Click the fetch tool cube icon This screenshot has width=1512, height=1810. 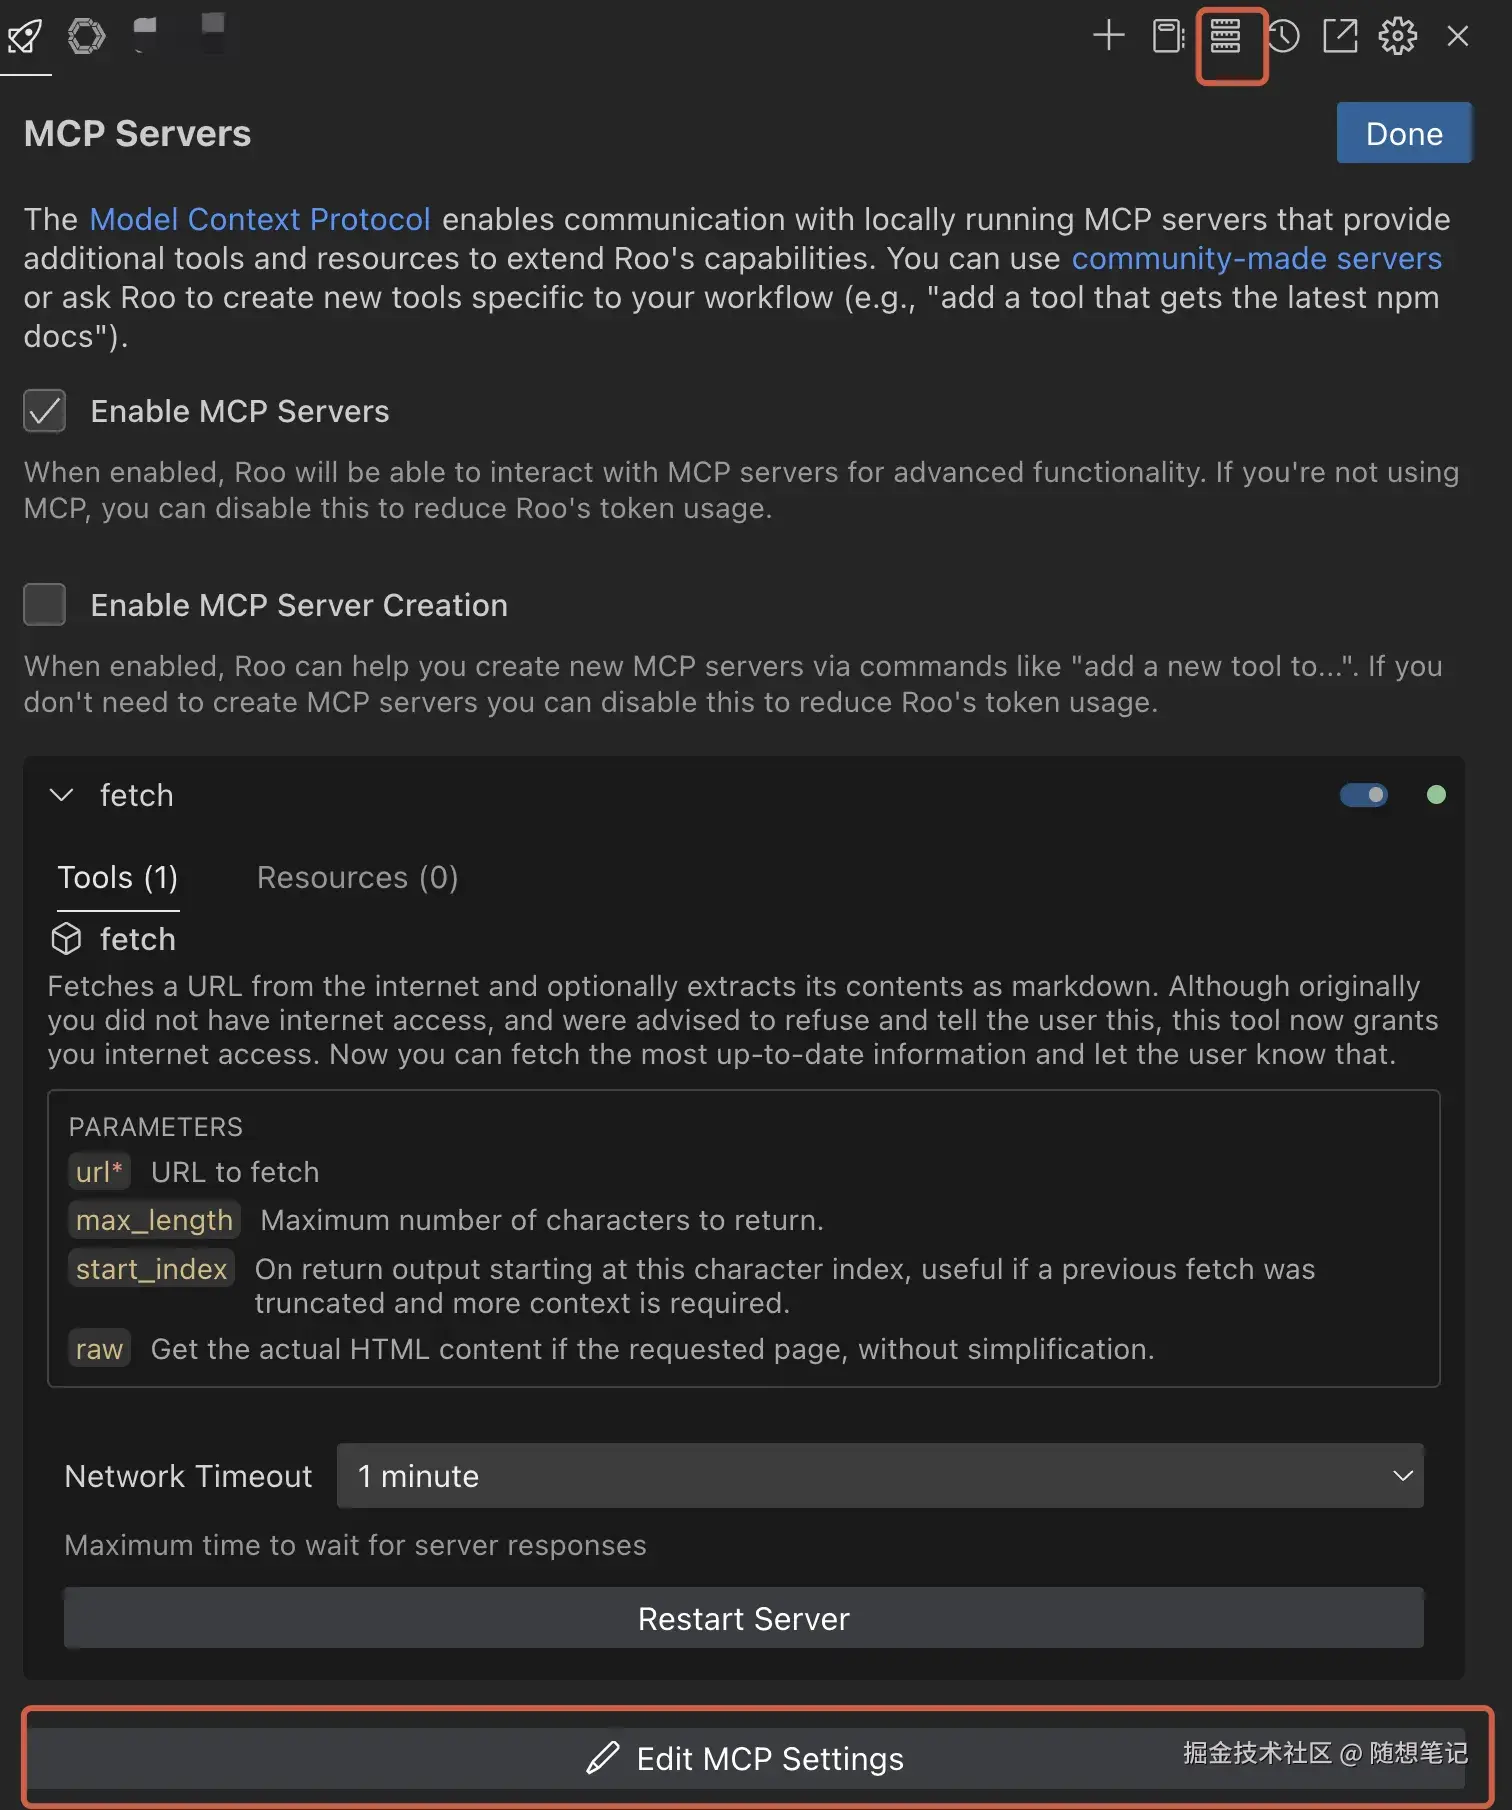[x=66, y=939]
